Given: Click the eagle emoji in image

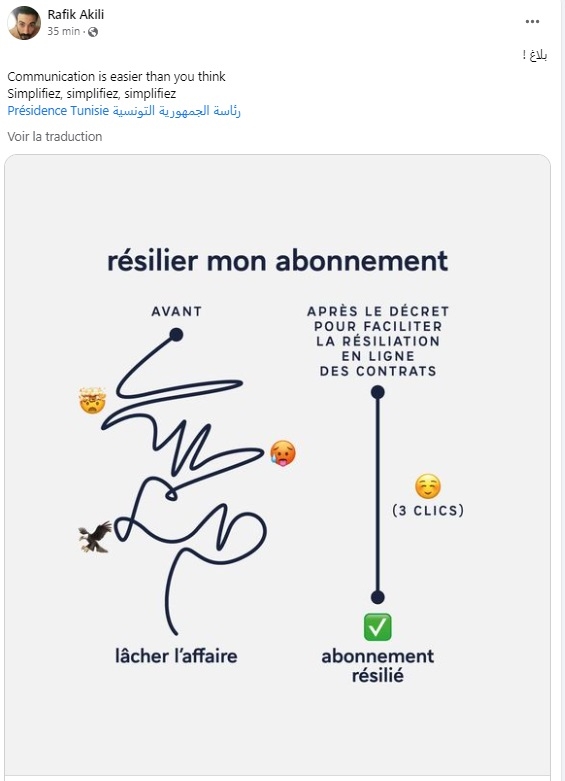Looking at the screenshot, I should [95, 537].
